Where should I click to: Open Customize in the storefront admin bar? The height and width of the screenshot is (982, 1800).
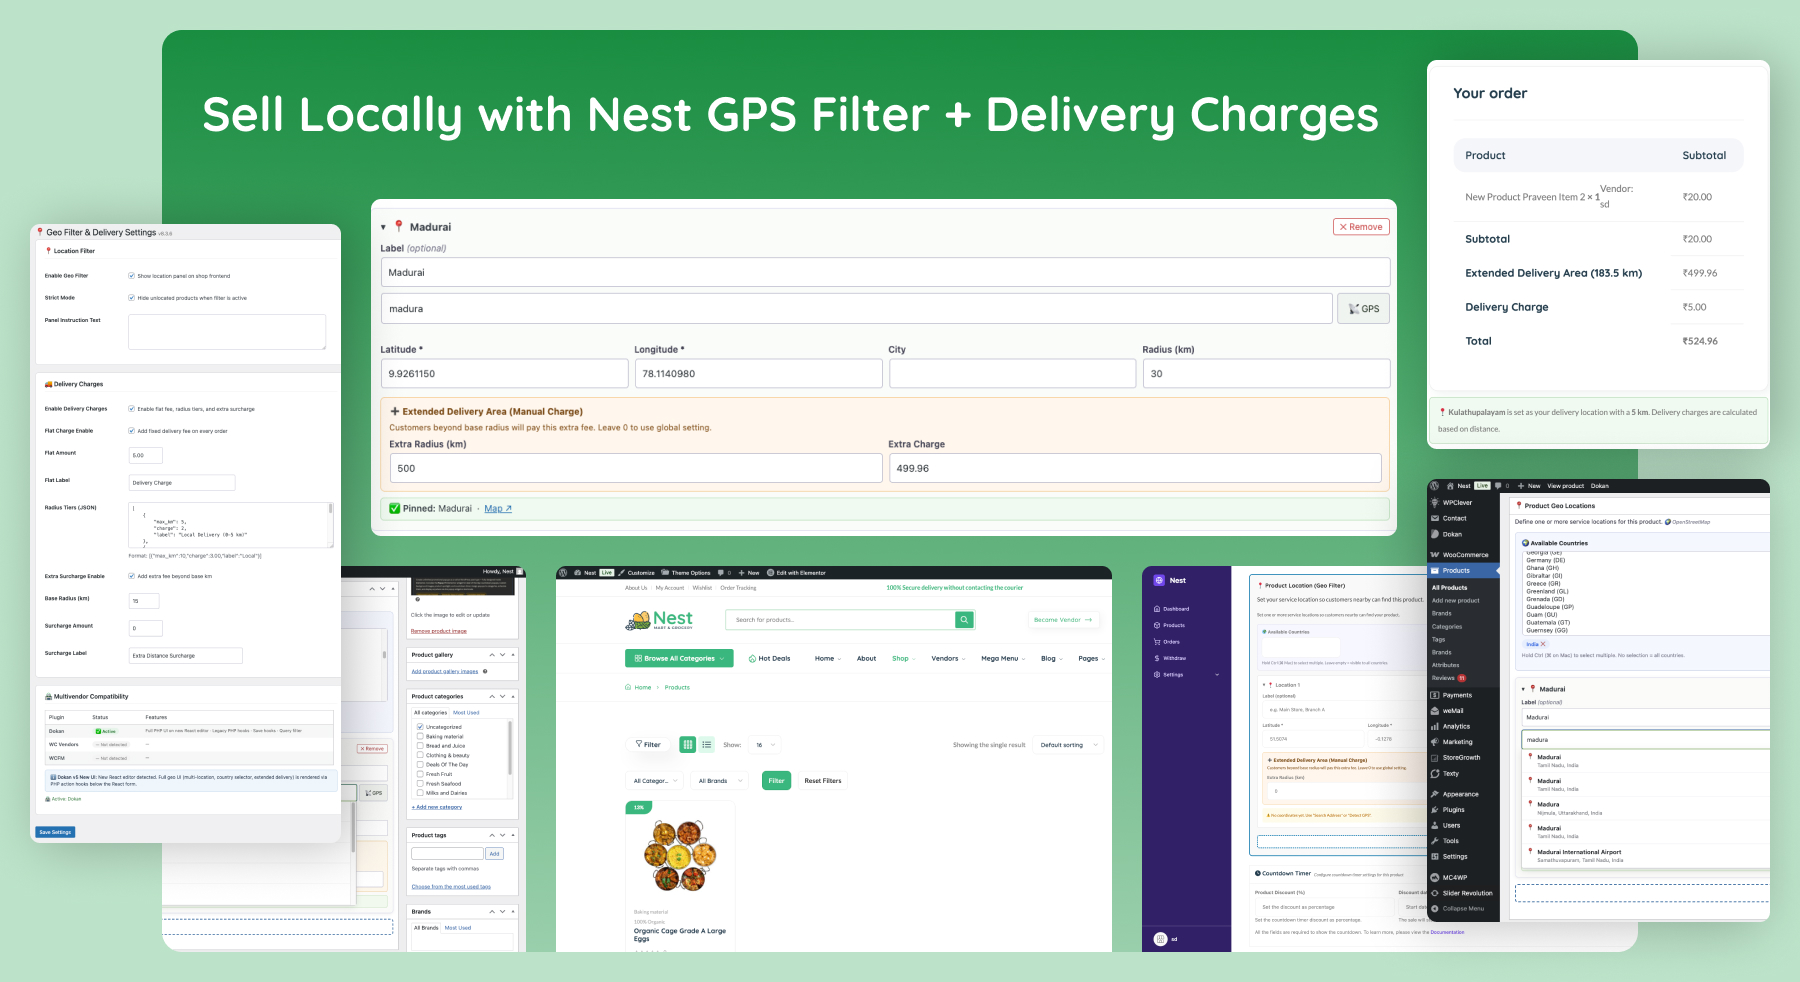pyautogui.click(x=637, y=573)
